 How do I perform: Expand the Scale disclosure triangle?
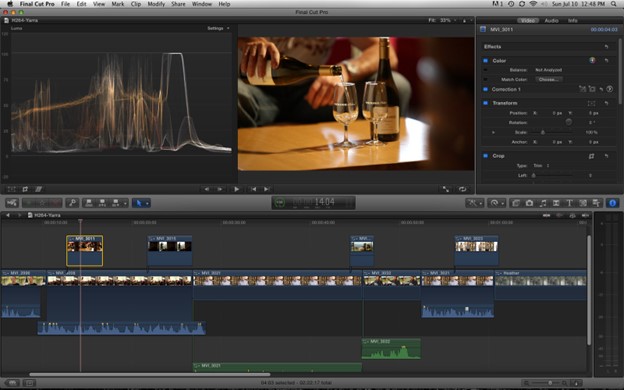(x=493, y=132)
